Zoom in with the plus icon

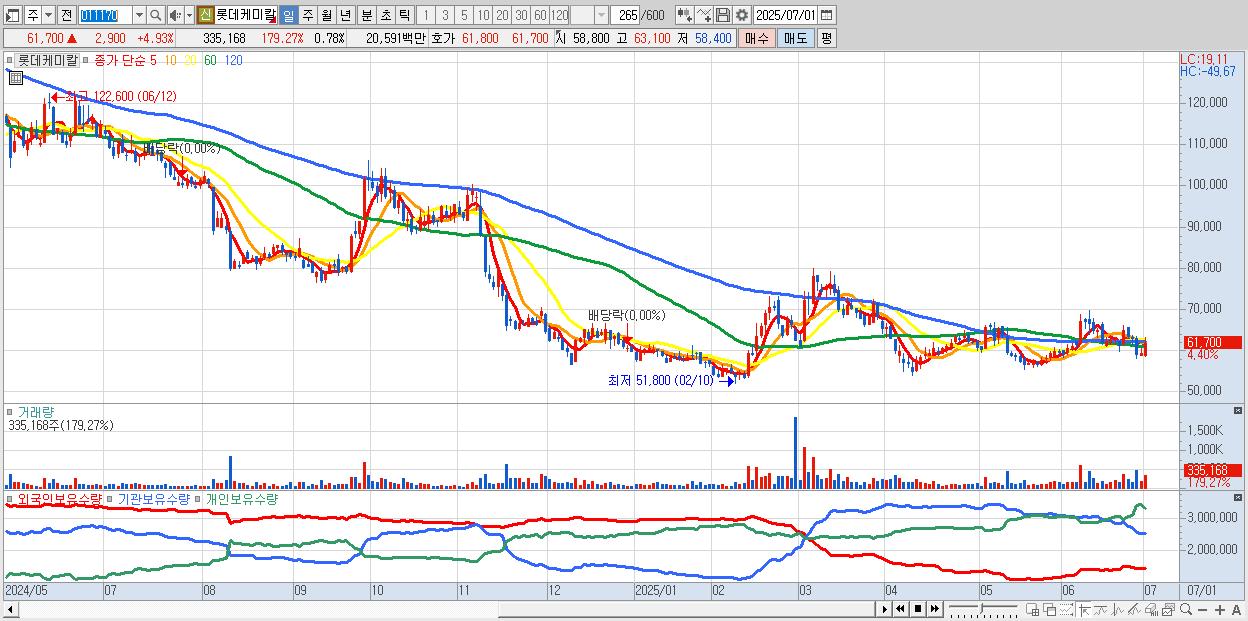pos(1220,610)
